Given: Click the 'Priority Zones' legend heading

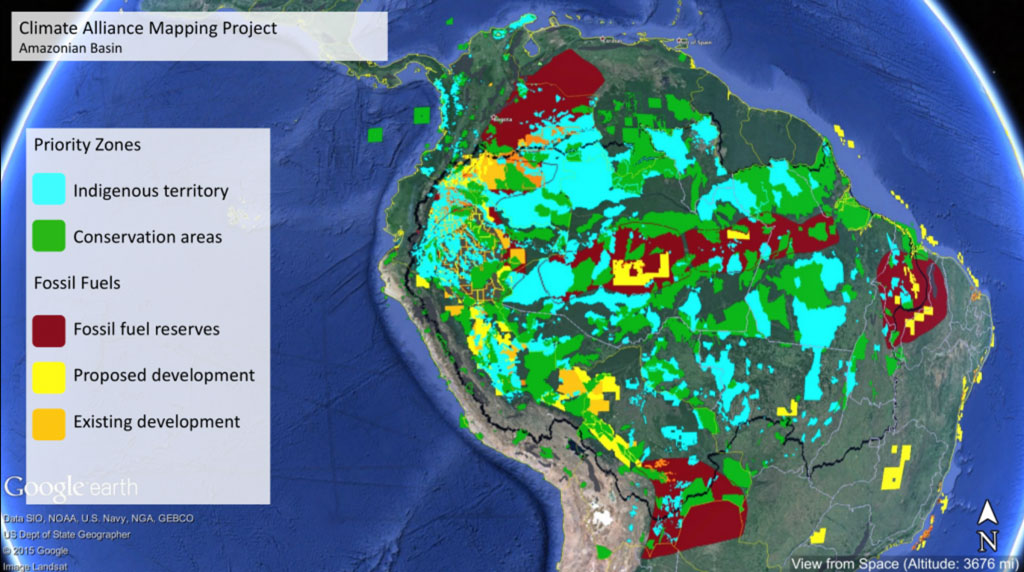Looking at the screenshot, I should tap(87, 145).
